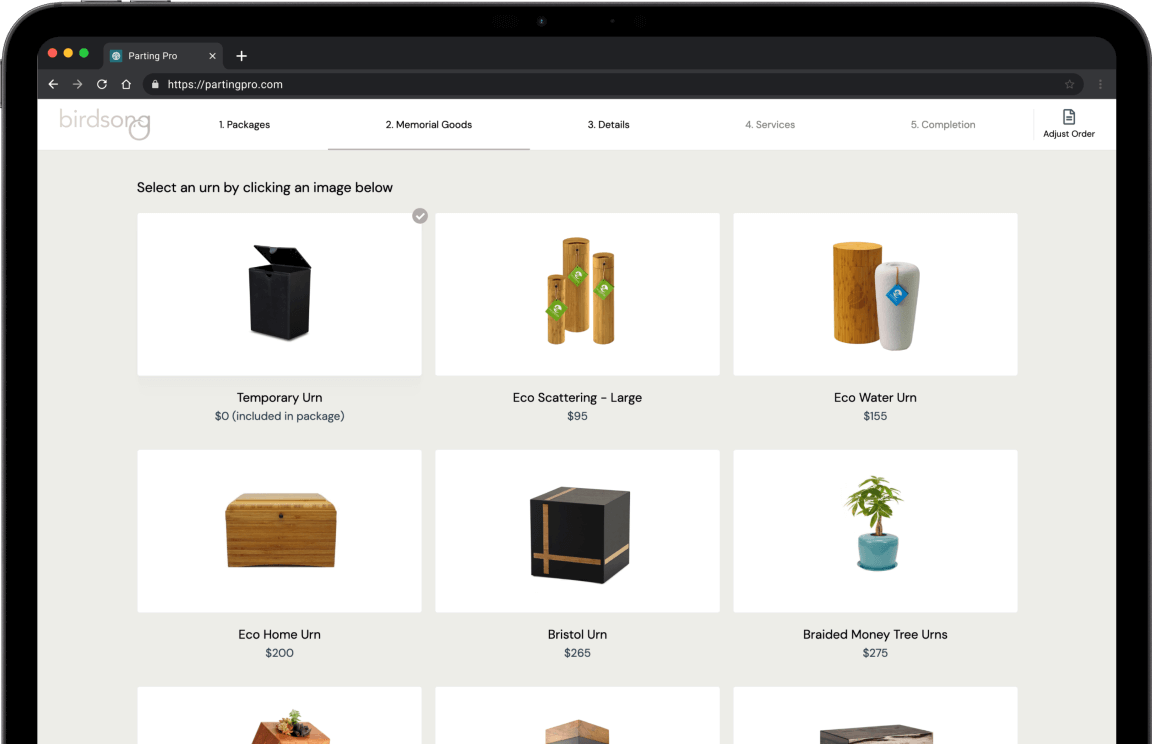Select the Eco Home Urn image
Screen dimensions: 1152x744
click(279, 531)
